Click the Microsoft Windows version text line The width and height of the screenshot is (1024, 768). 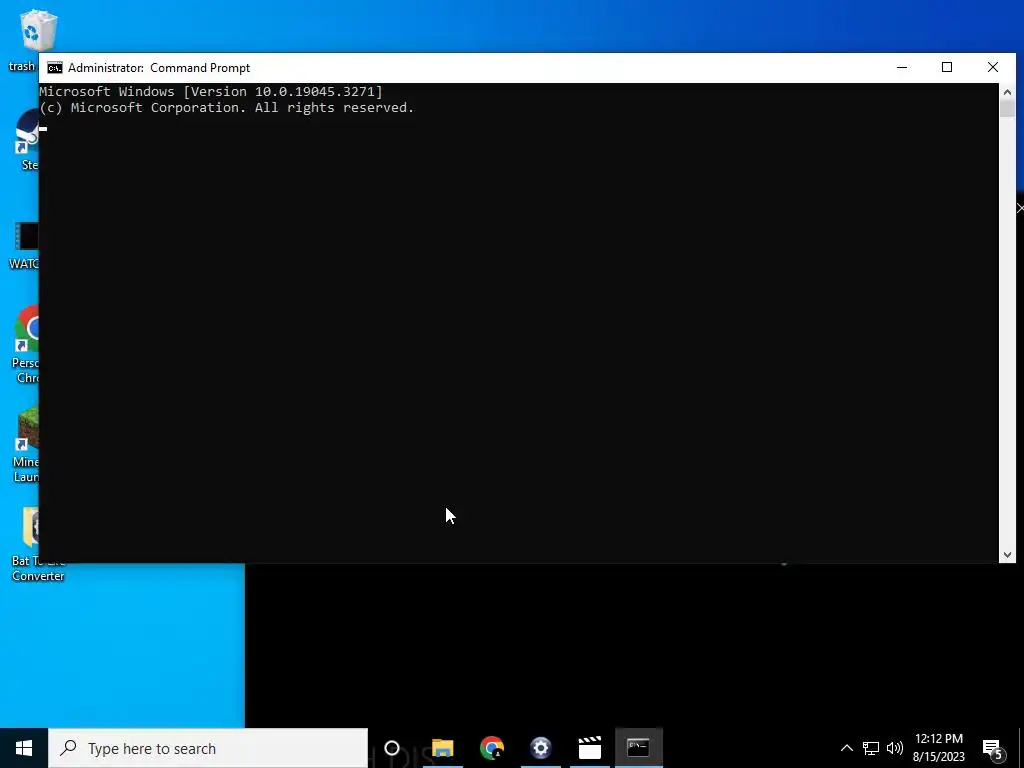click(211, 91)
